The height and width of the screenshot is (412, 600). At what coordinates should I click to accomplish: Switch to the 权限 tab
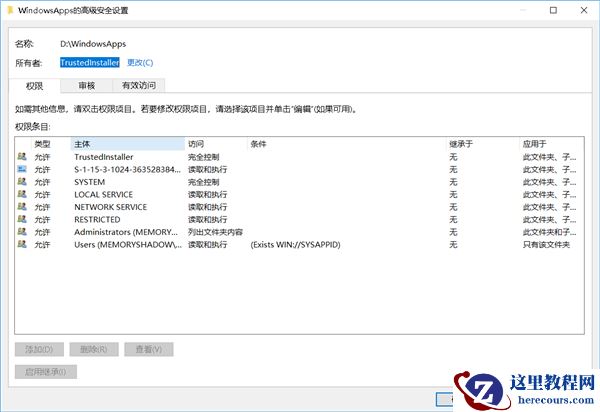(x=34, y=86)
